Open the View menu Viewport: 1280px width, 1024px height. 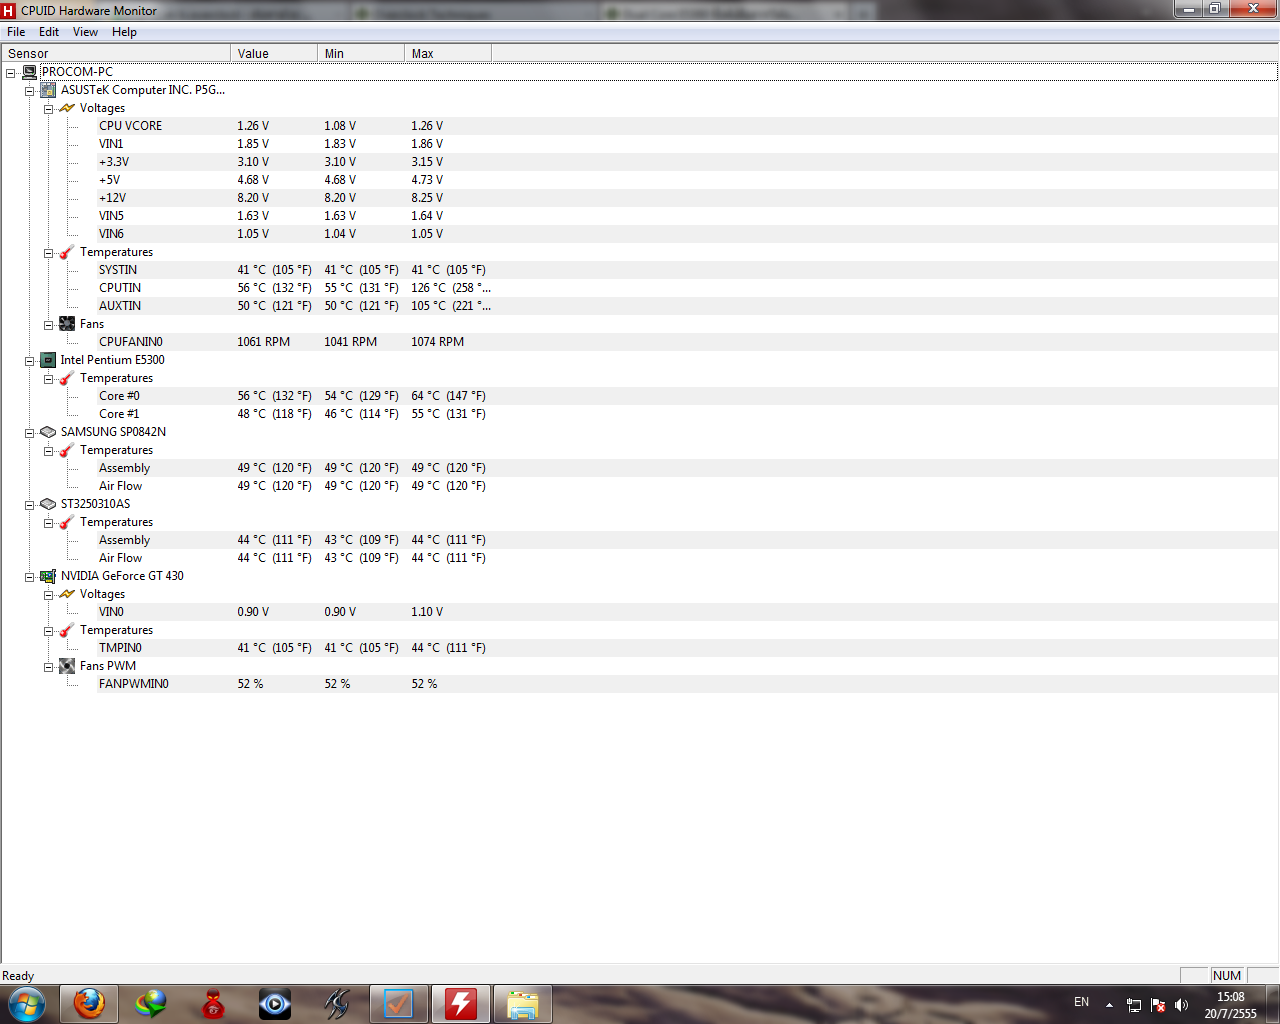tap(85, 32)
